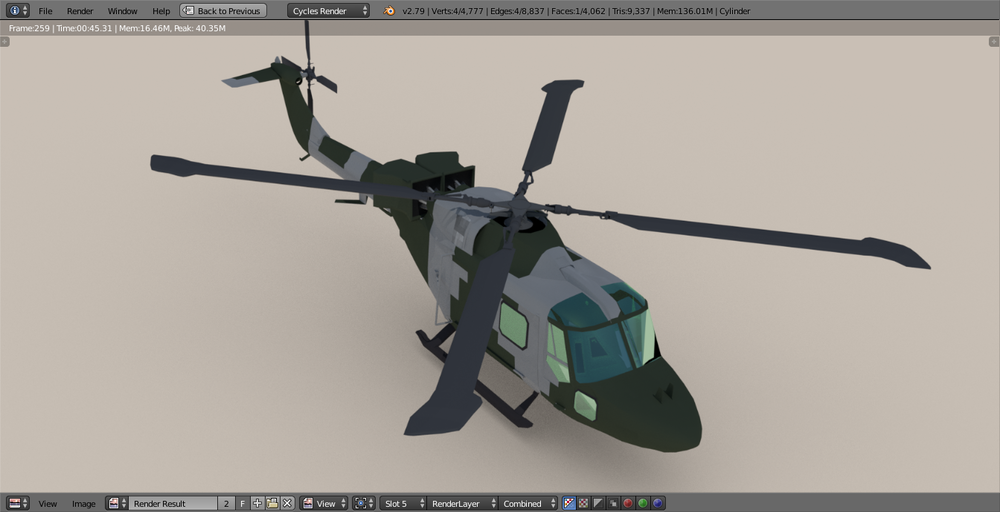
Task: Open the Help menu
Action: pyautogui.click(x=161, y=11)
